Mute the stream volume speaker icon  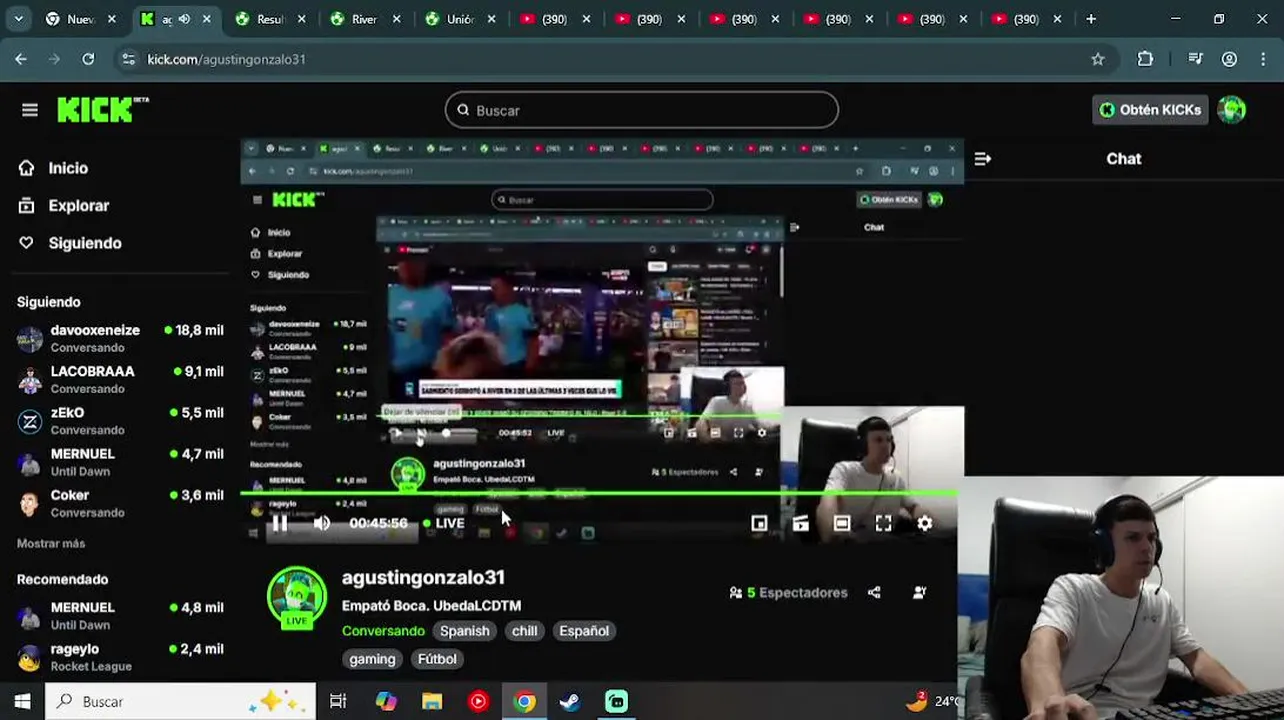tap(321, 523)
